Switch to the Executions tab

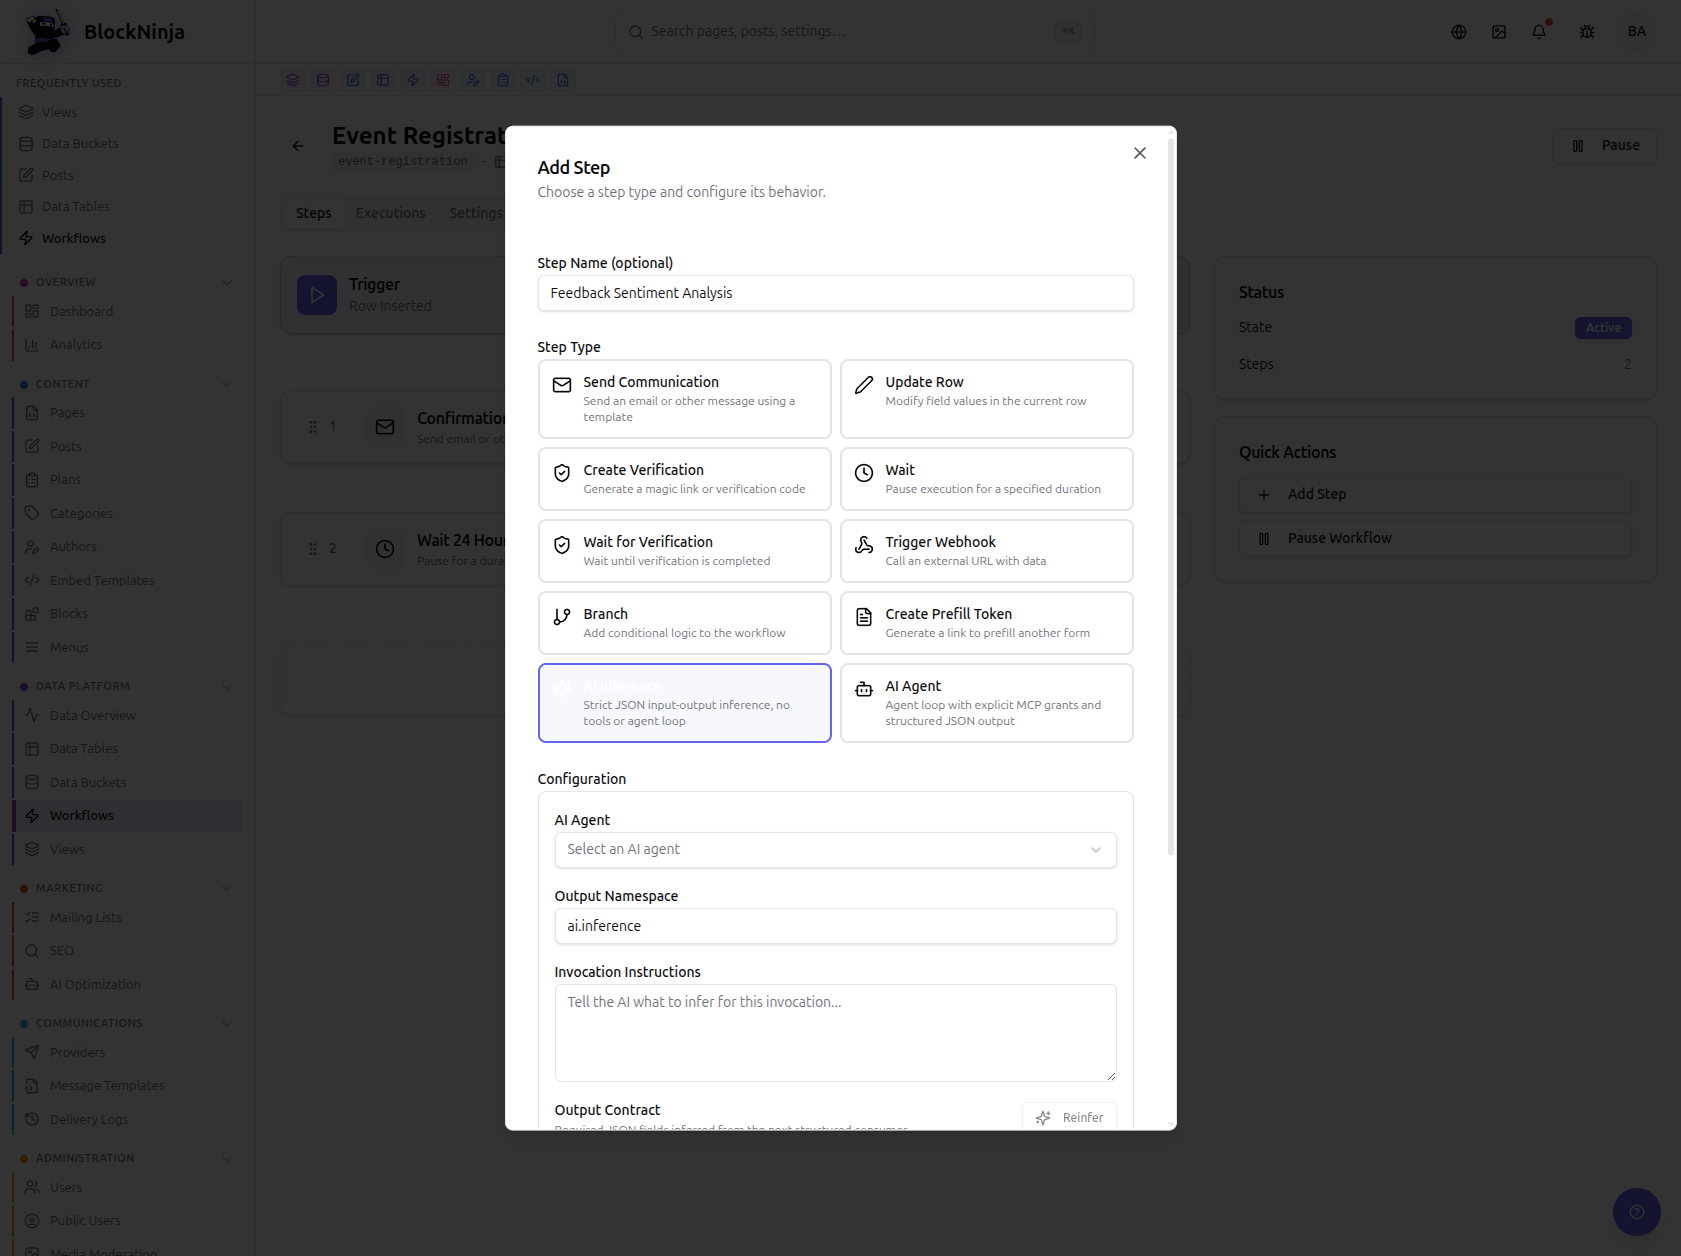(390, 213)
